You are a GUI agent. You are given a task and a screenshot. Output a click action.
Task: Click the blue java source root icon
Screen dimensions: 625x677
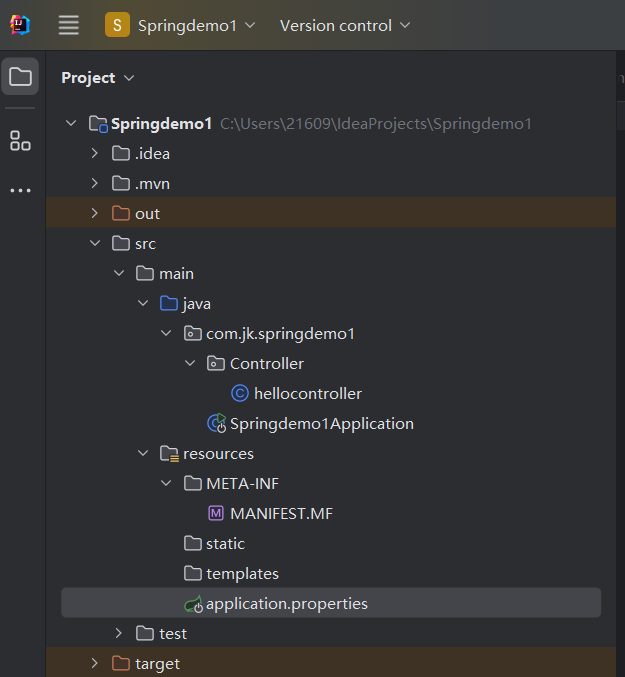tap(169, 303)
